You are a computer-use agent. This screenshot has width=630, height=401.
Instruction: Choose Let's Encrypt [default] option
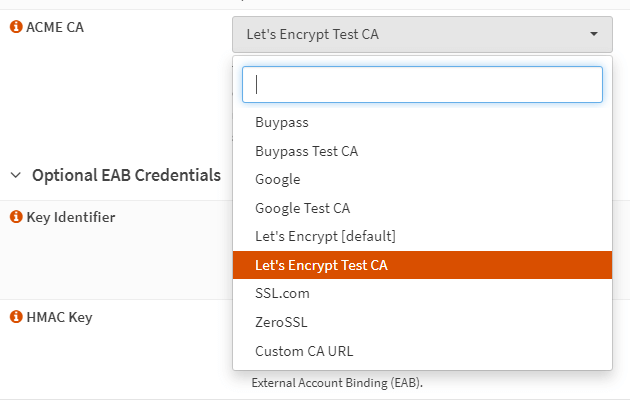coord(326,237)
